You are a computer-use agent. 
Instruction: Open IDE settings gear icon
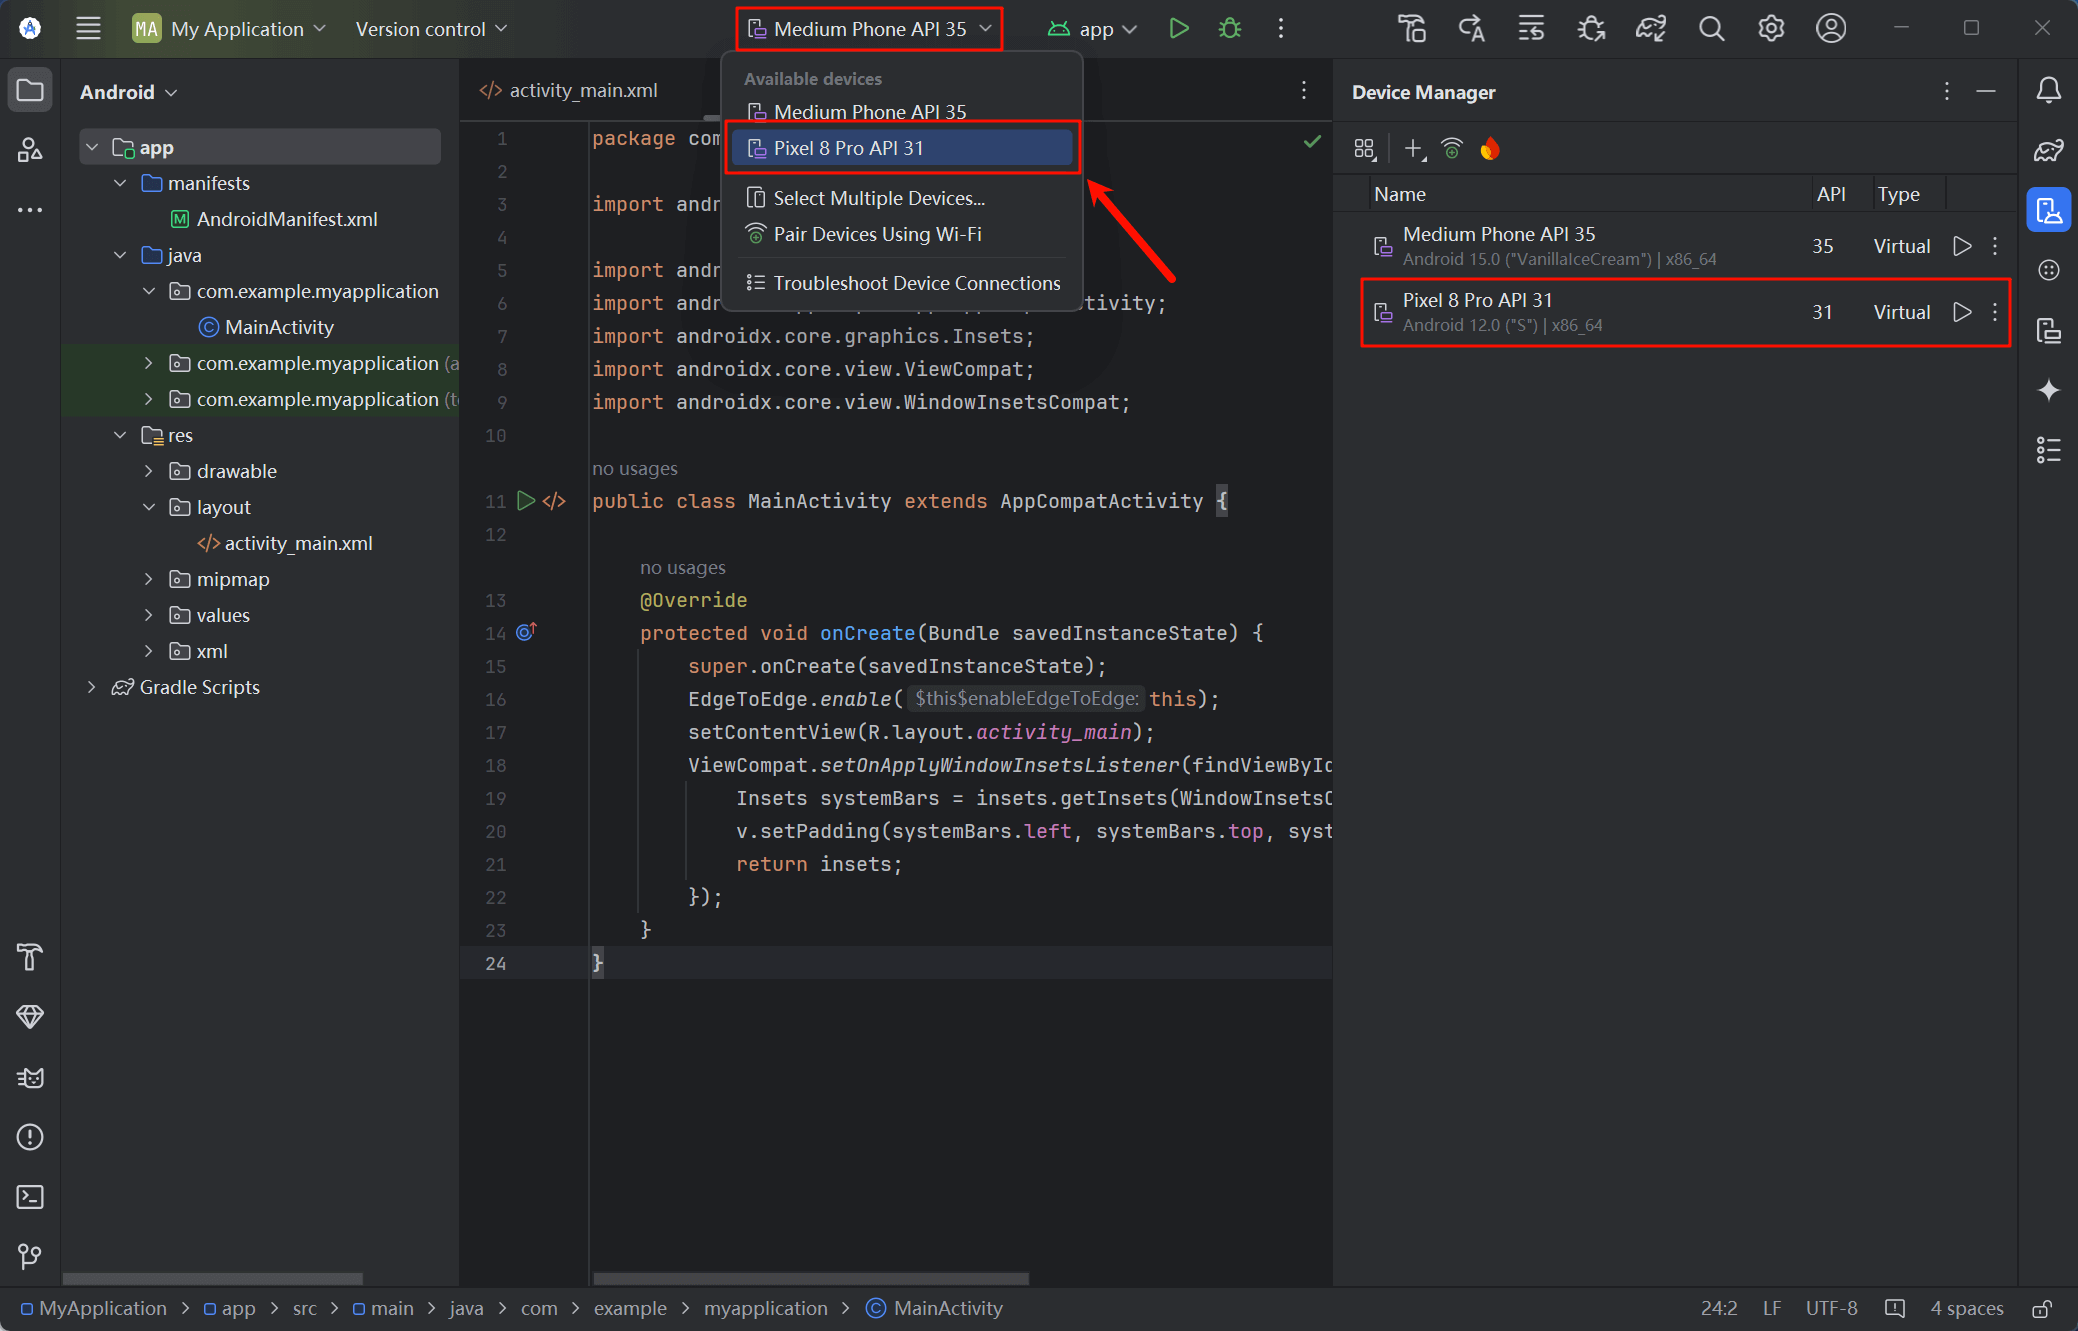[x=1771, y=29]
